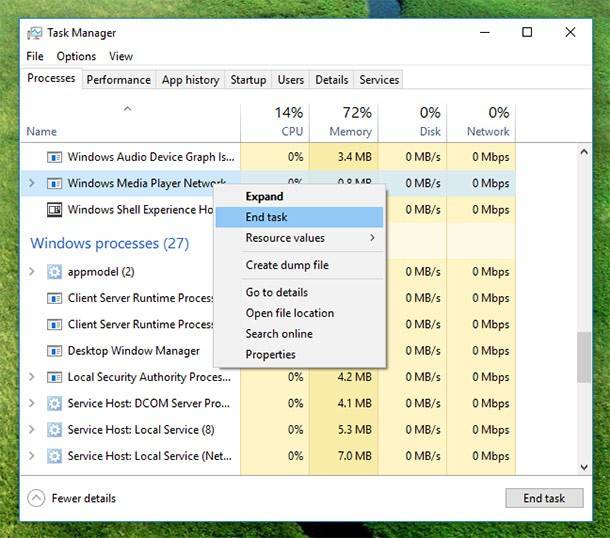Choose End task in the context menu
610x538 pixels.
(300, 217)
